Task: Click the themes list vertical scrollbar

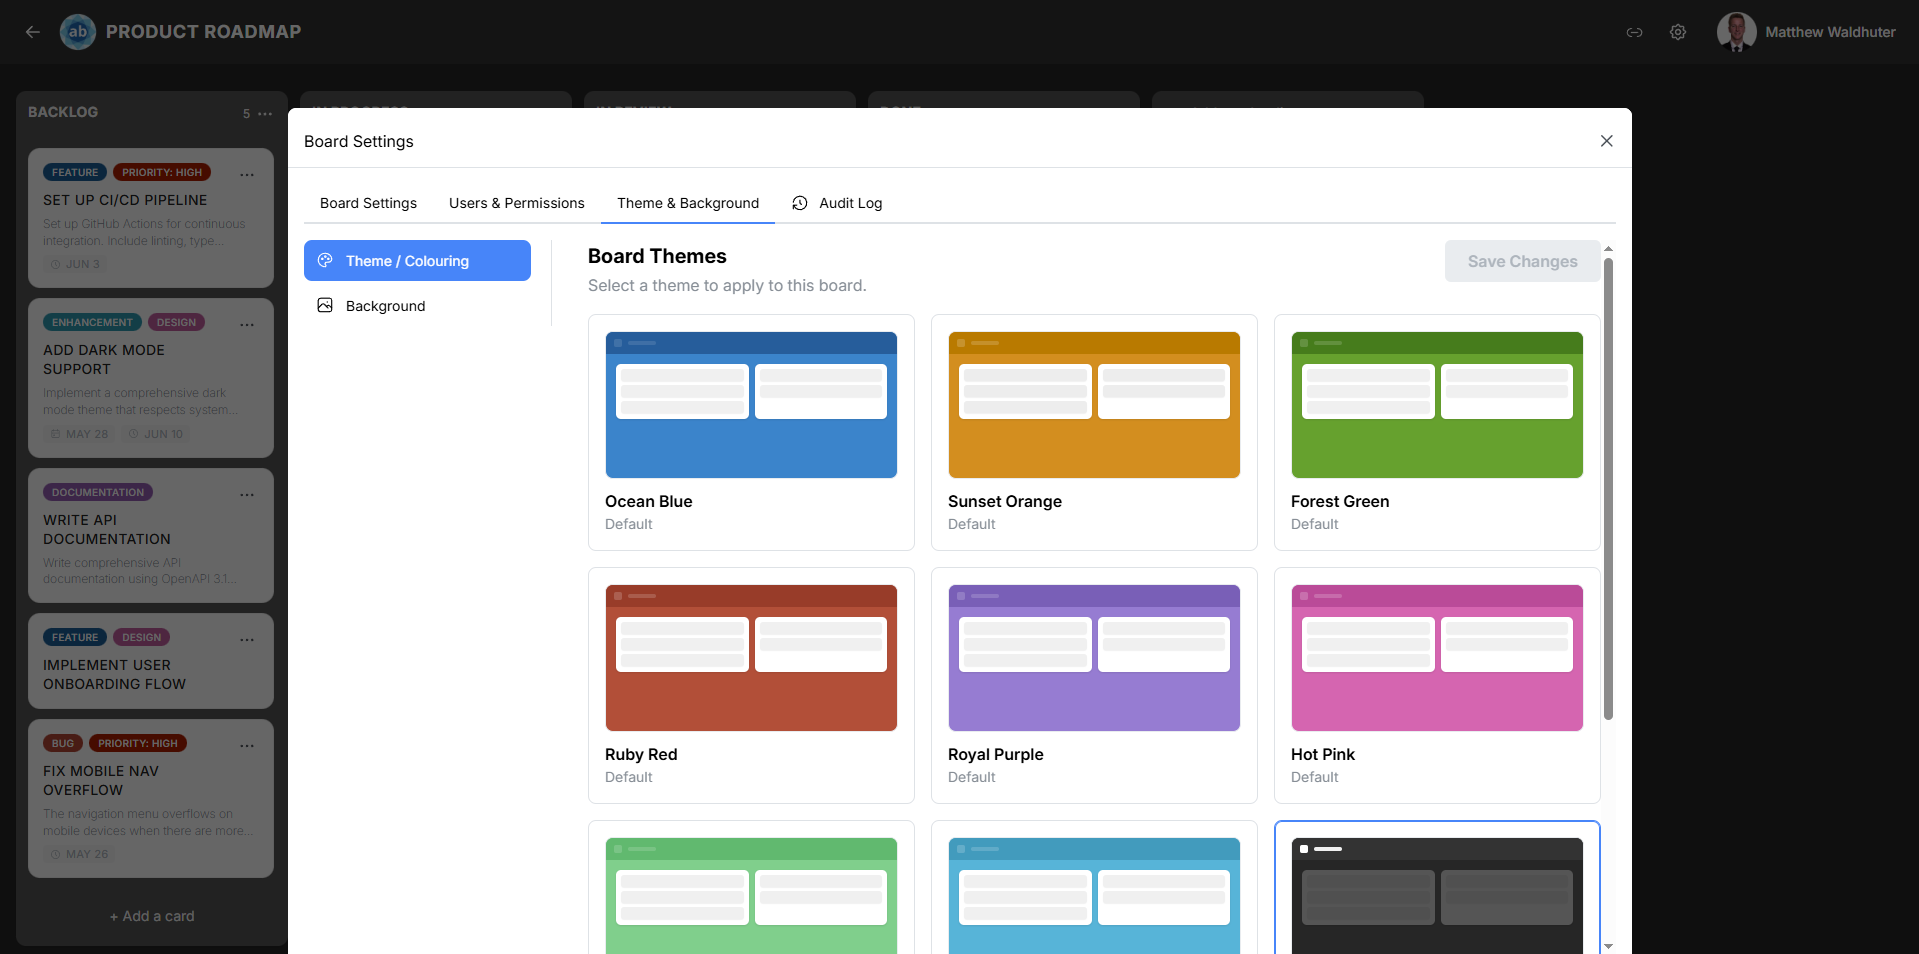Action: pyautogui.click(x=1608, y=489)
